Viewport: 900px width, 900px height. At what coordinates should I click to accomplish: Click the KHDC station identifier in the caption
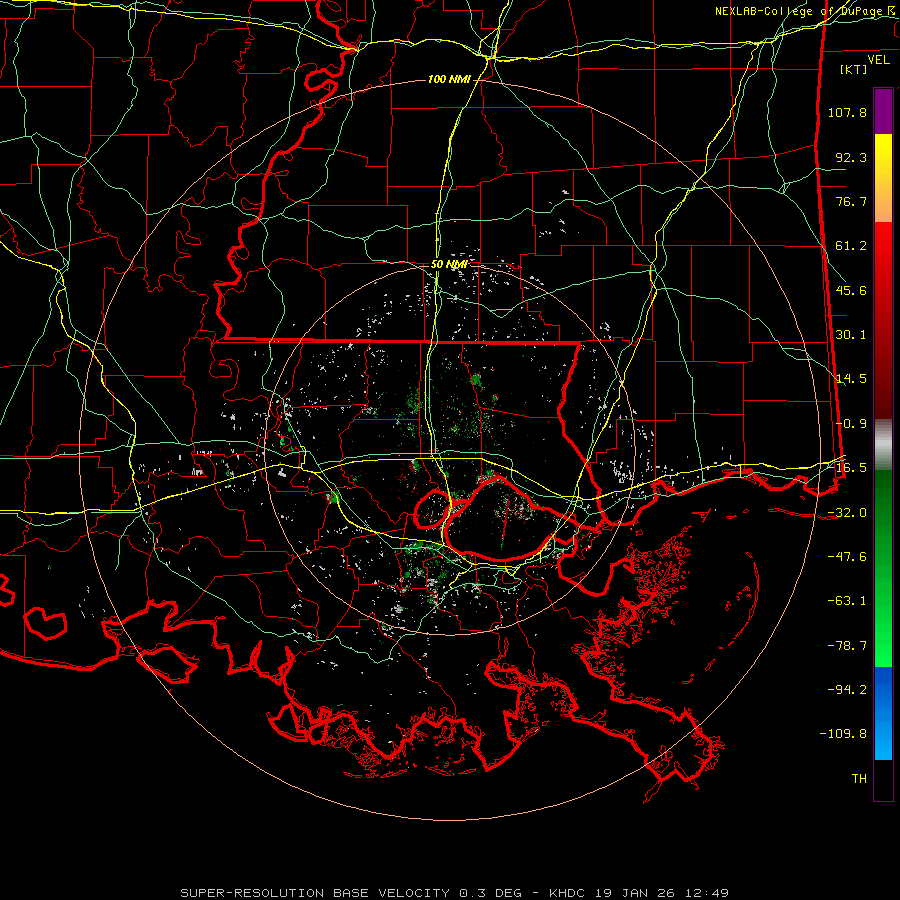[x=568, y=893]
